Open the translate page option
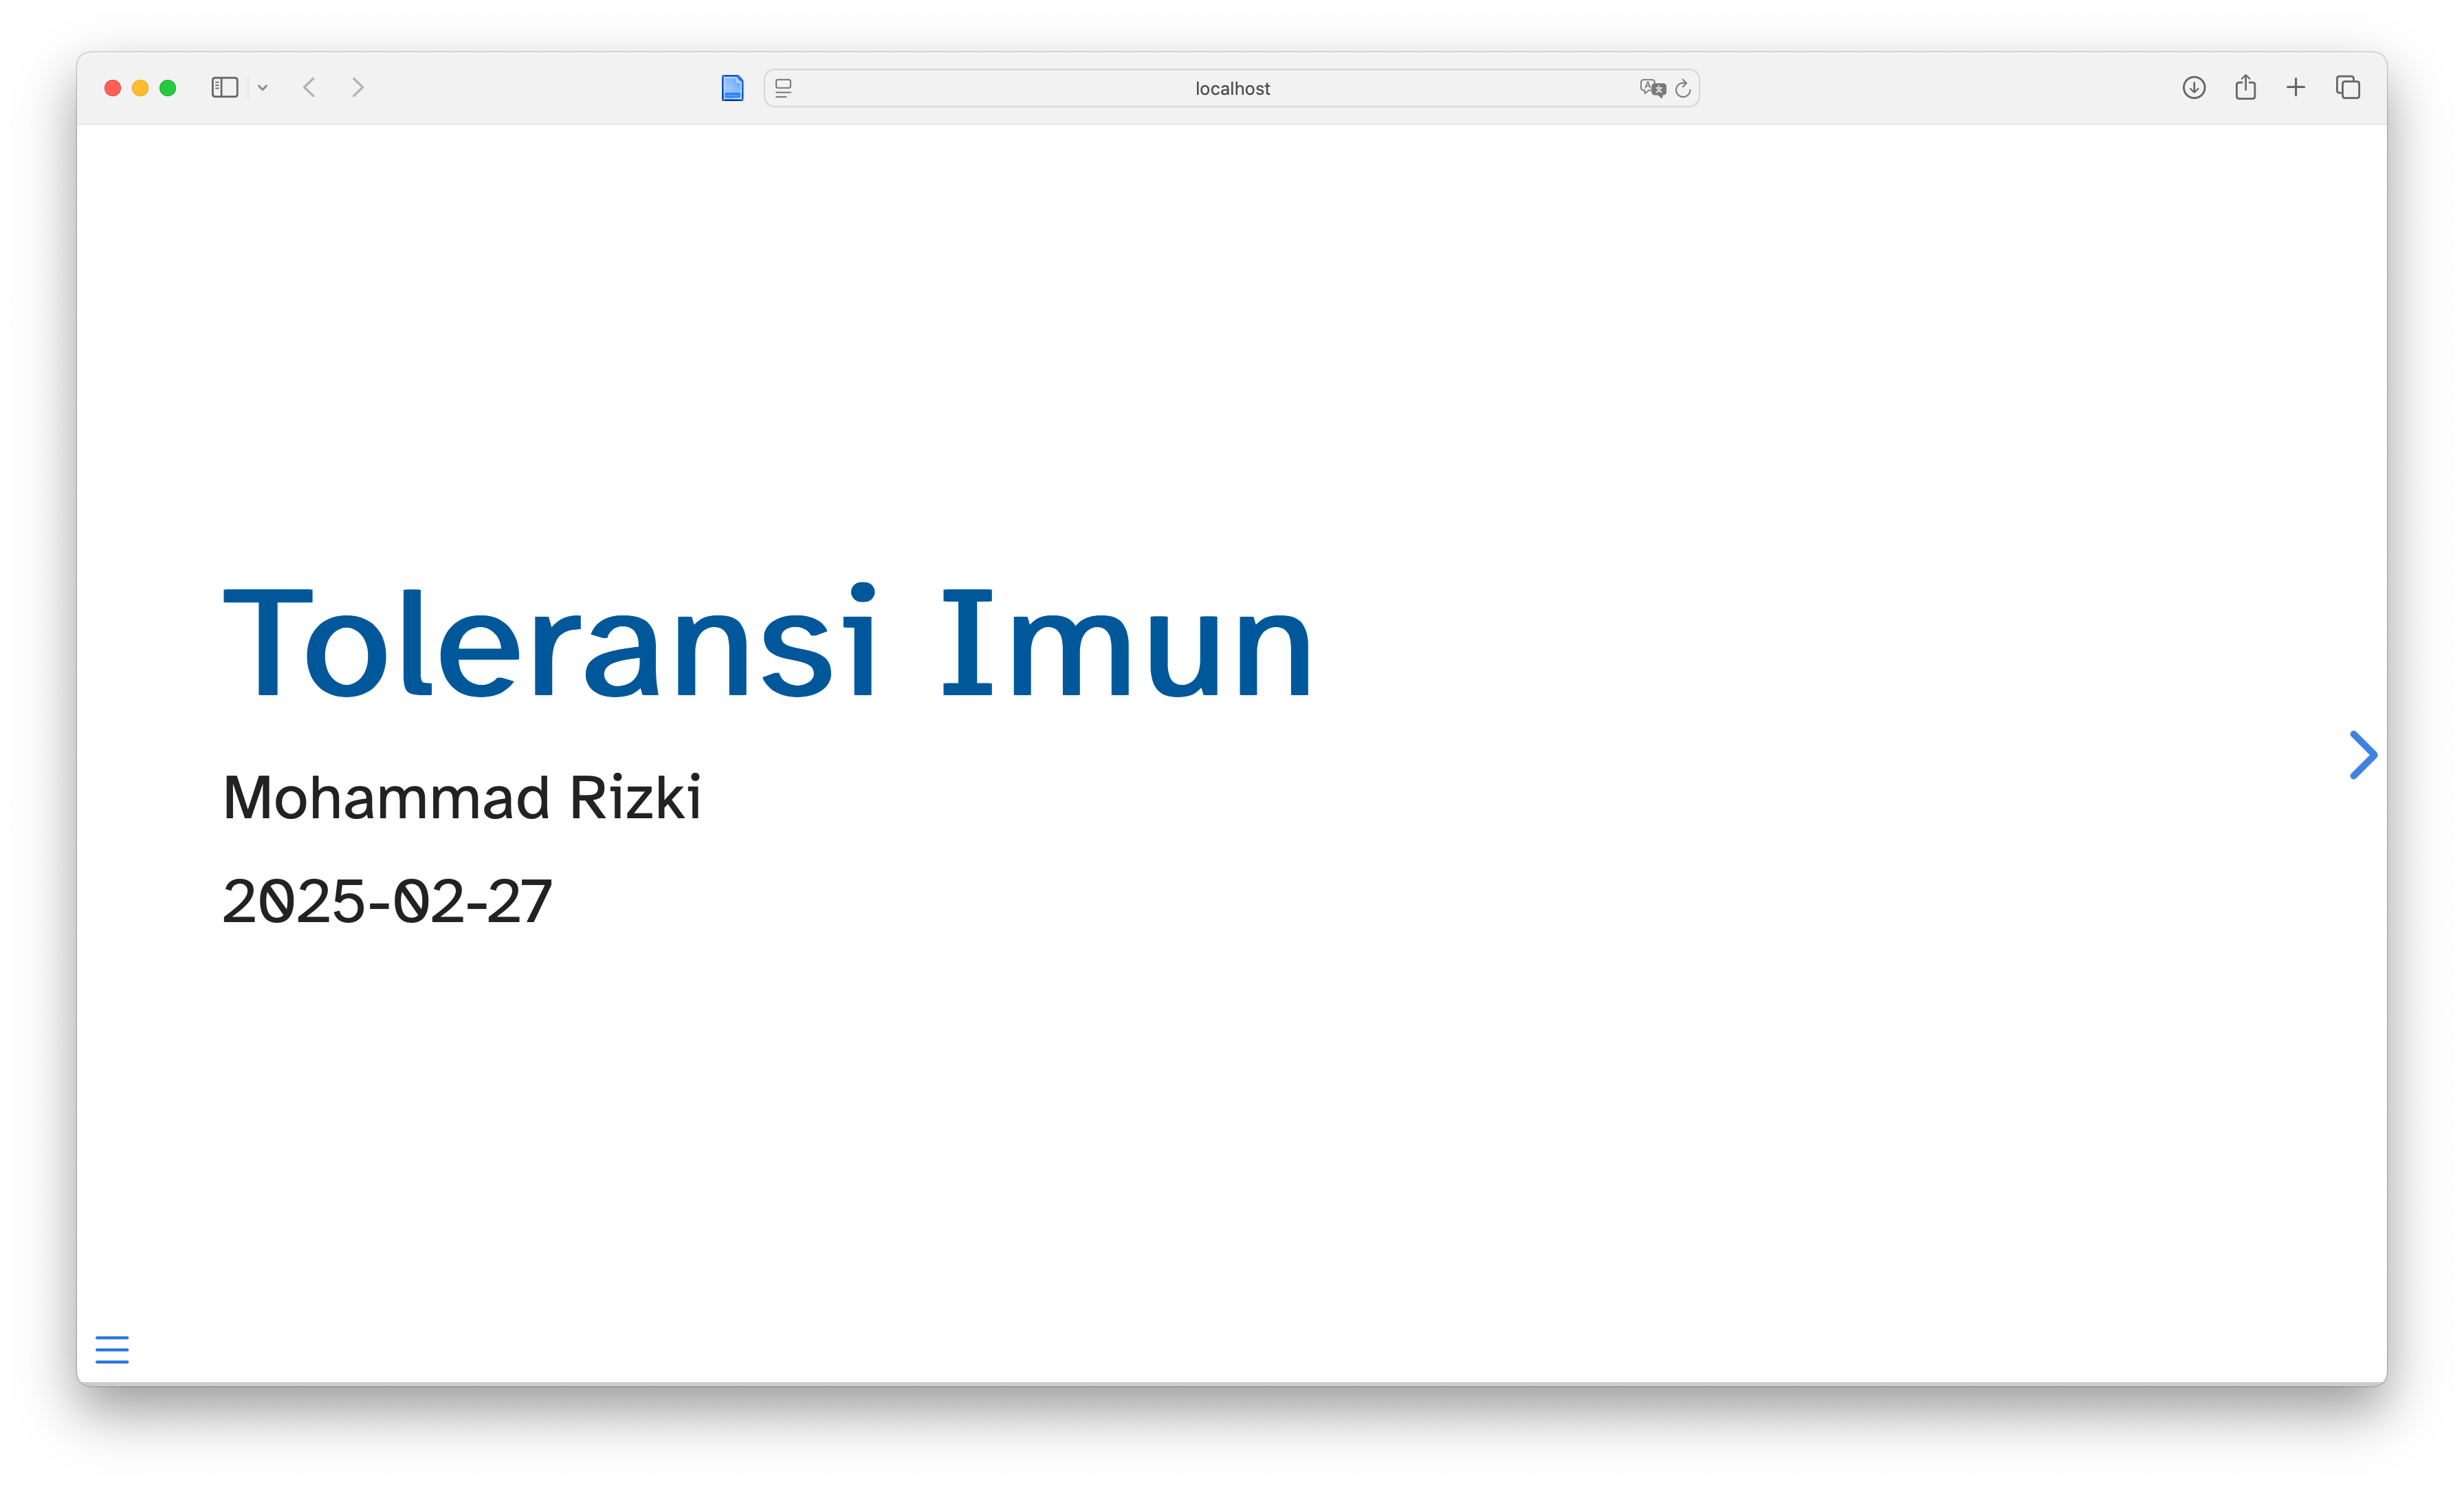The width and height of the screenshot is (2464, 1488). [x=1652, y=88]
